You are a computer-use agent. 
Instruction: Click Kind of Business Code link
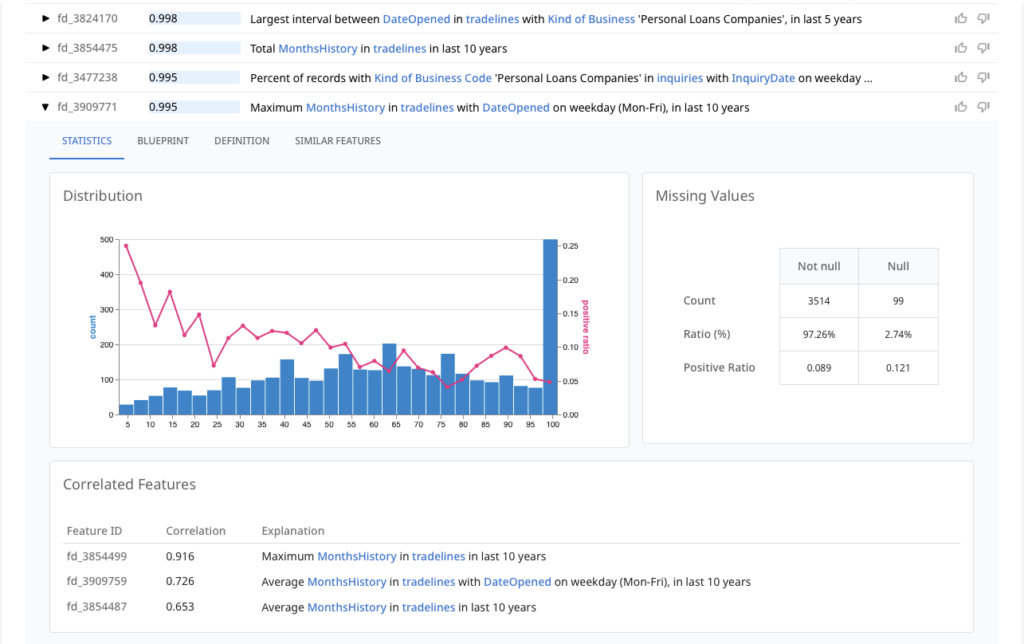point(433,78)
